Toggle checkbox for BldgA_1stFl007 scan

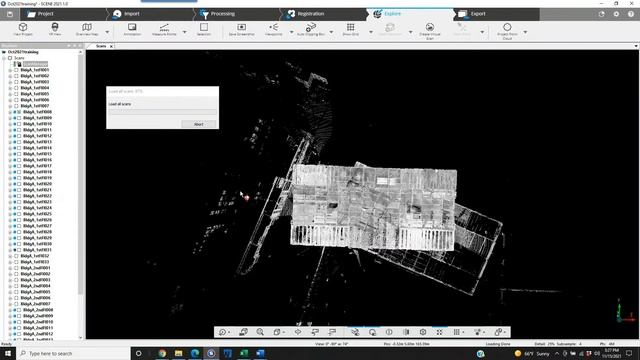[16, 106]
